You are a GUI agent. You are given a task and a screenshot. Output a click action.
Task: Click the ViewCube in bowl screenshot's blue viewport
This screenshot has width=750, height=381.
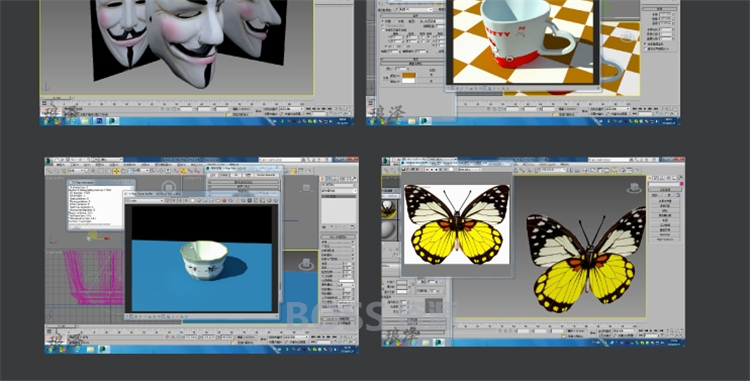point(306,264)
